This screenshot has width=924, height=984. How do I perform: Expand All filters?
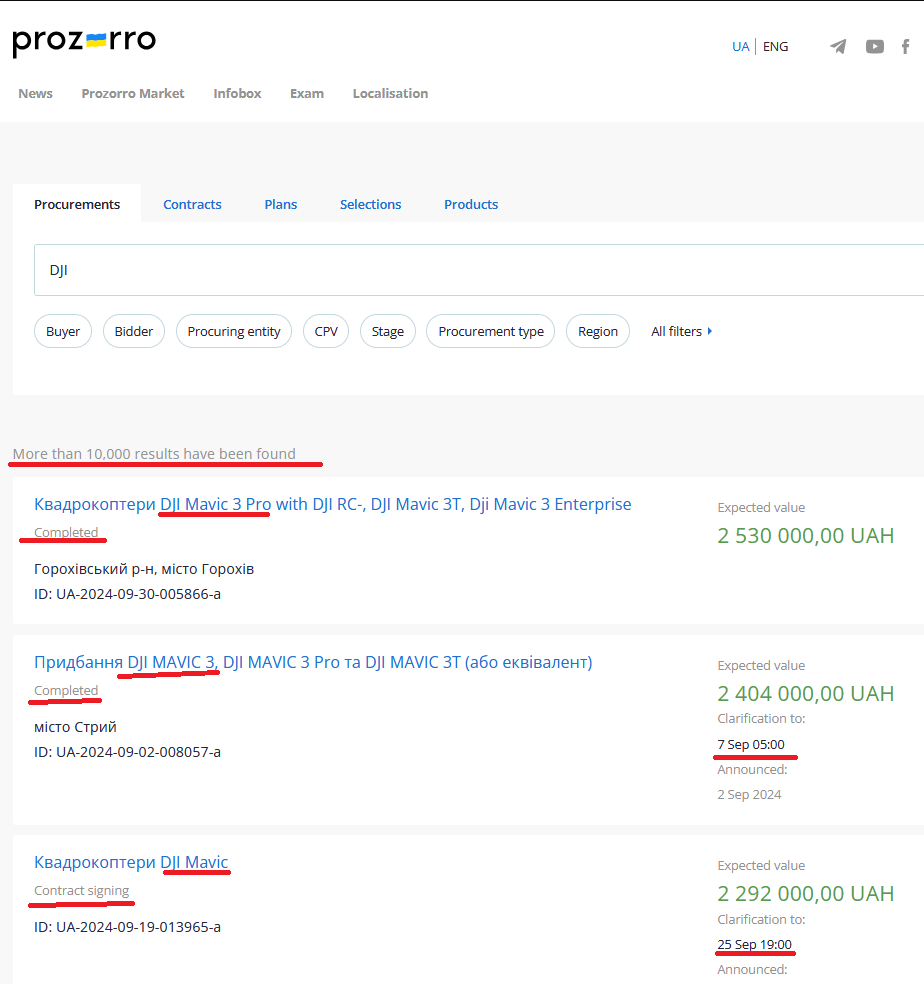click(x=682, y=331)
